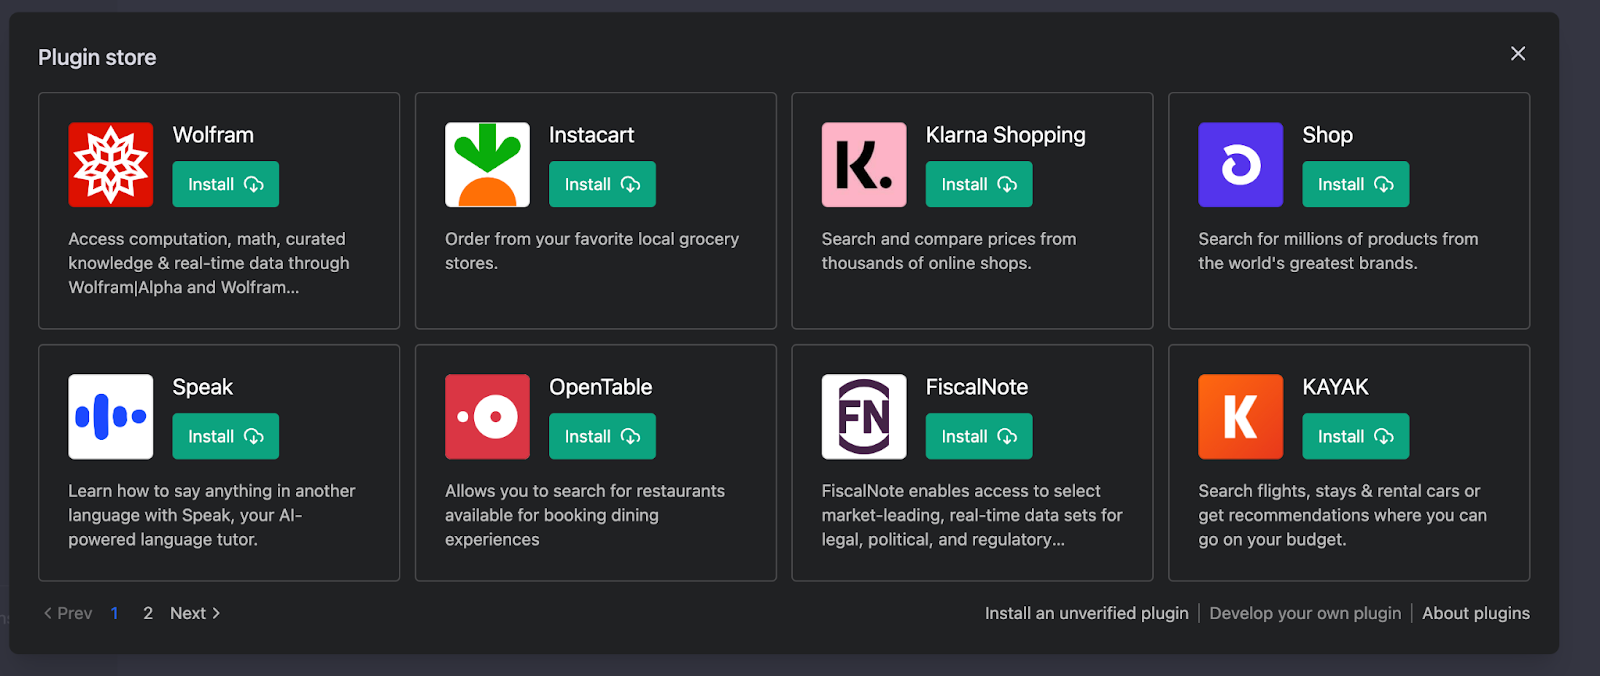Install the OpenTable plugin

click(602, 436)
